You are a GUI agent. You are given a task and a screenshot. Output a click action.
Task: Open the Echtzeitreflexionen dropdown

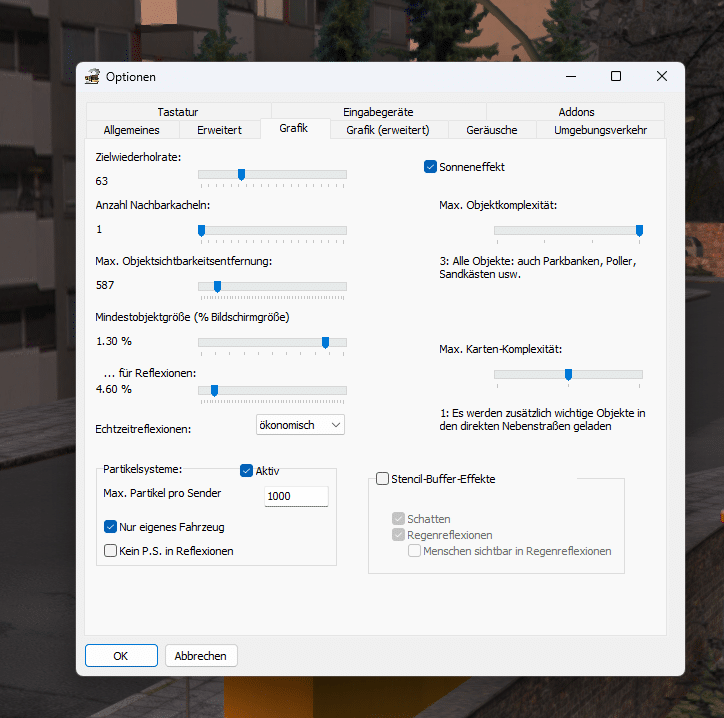300,425
